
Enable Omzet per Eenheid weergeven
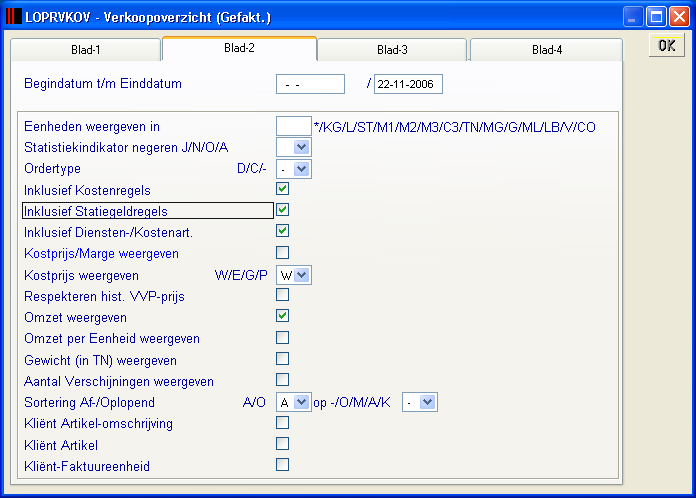(x=282, y=337)
